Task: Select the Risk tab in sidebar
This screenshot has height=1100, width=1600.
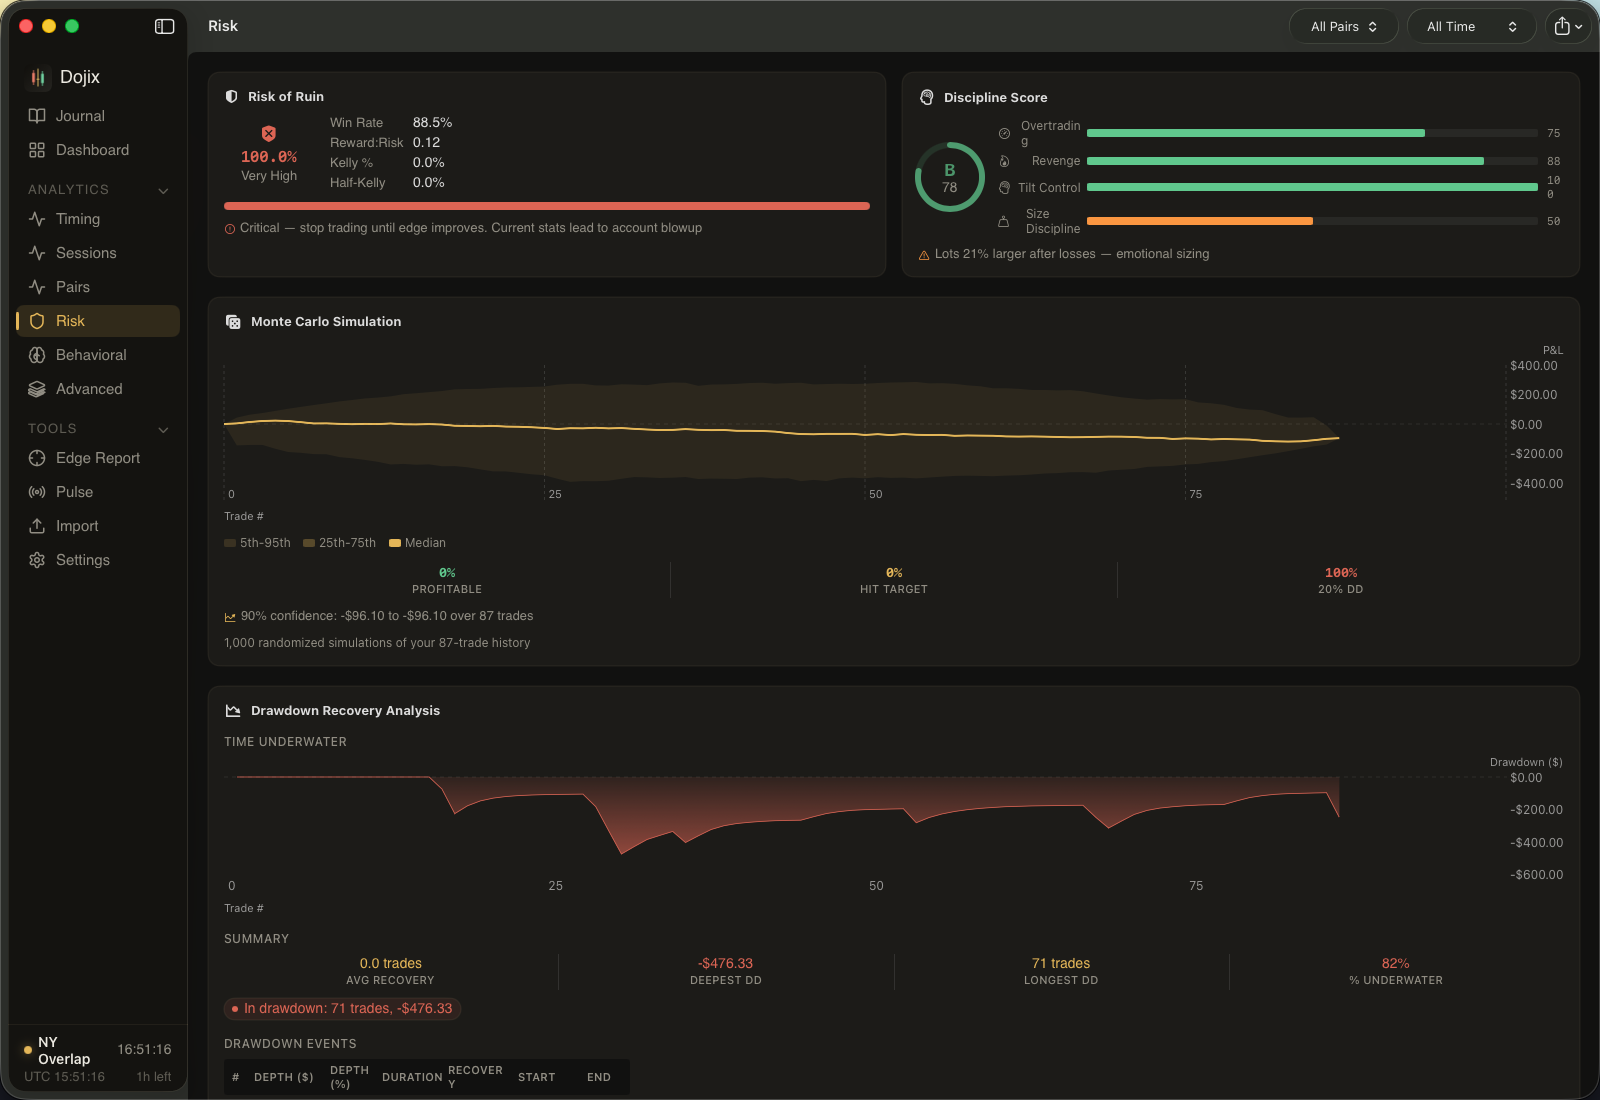Action: (70, 321)
